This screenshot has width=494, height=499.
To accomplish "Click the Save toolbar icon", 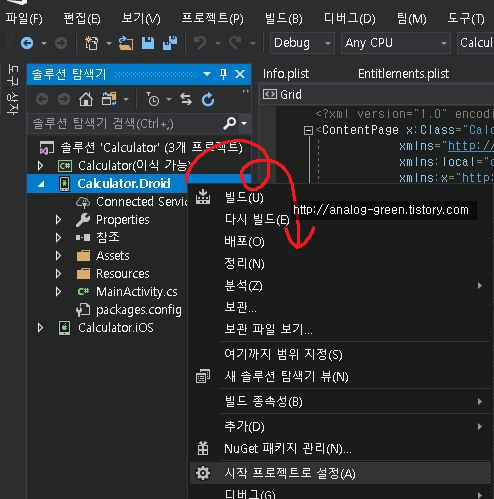I will (148, 43).
